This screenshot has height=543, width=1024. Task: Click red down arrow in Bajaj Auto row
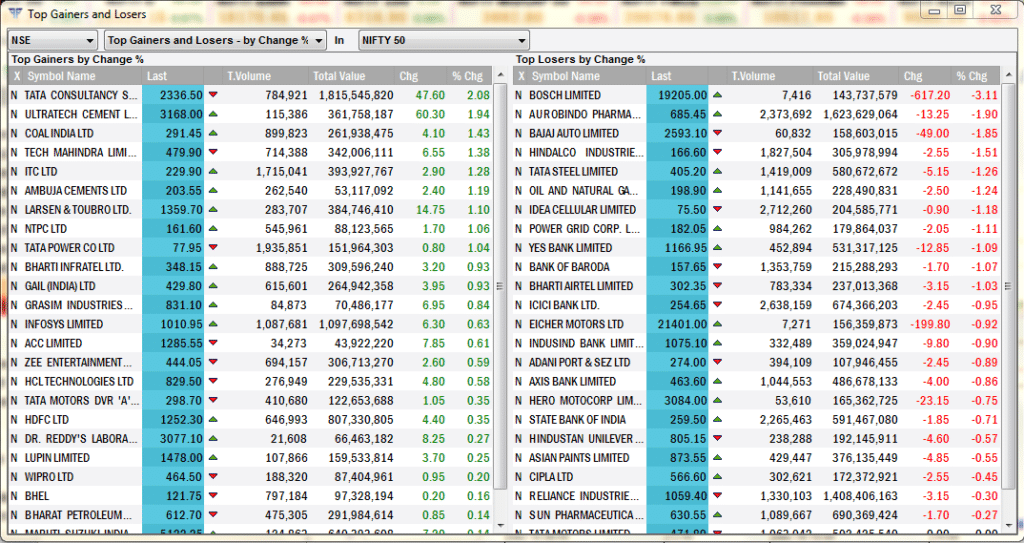click(x=716, y=133)
